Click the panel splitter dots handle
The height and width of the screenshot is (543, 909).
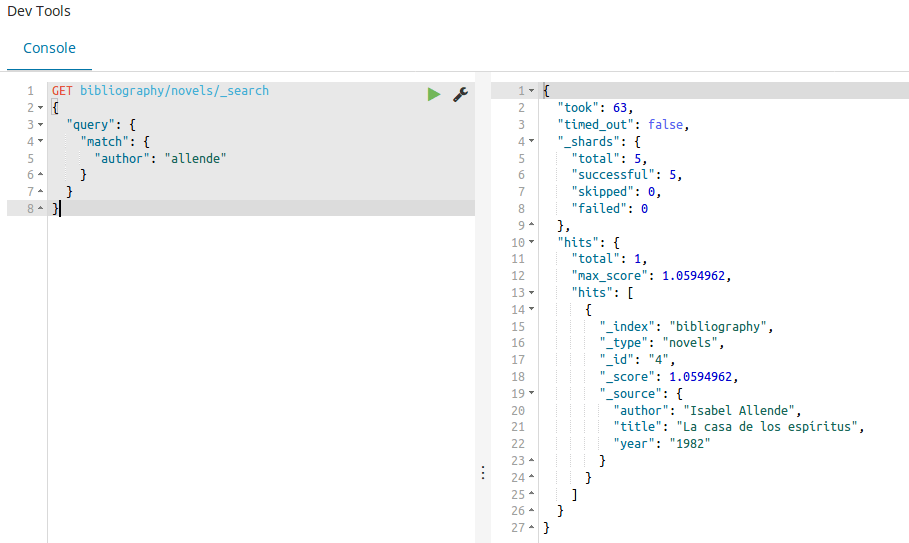483,473
